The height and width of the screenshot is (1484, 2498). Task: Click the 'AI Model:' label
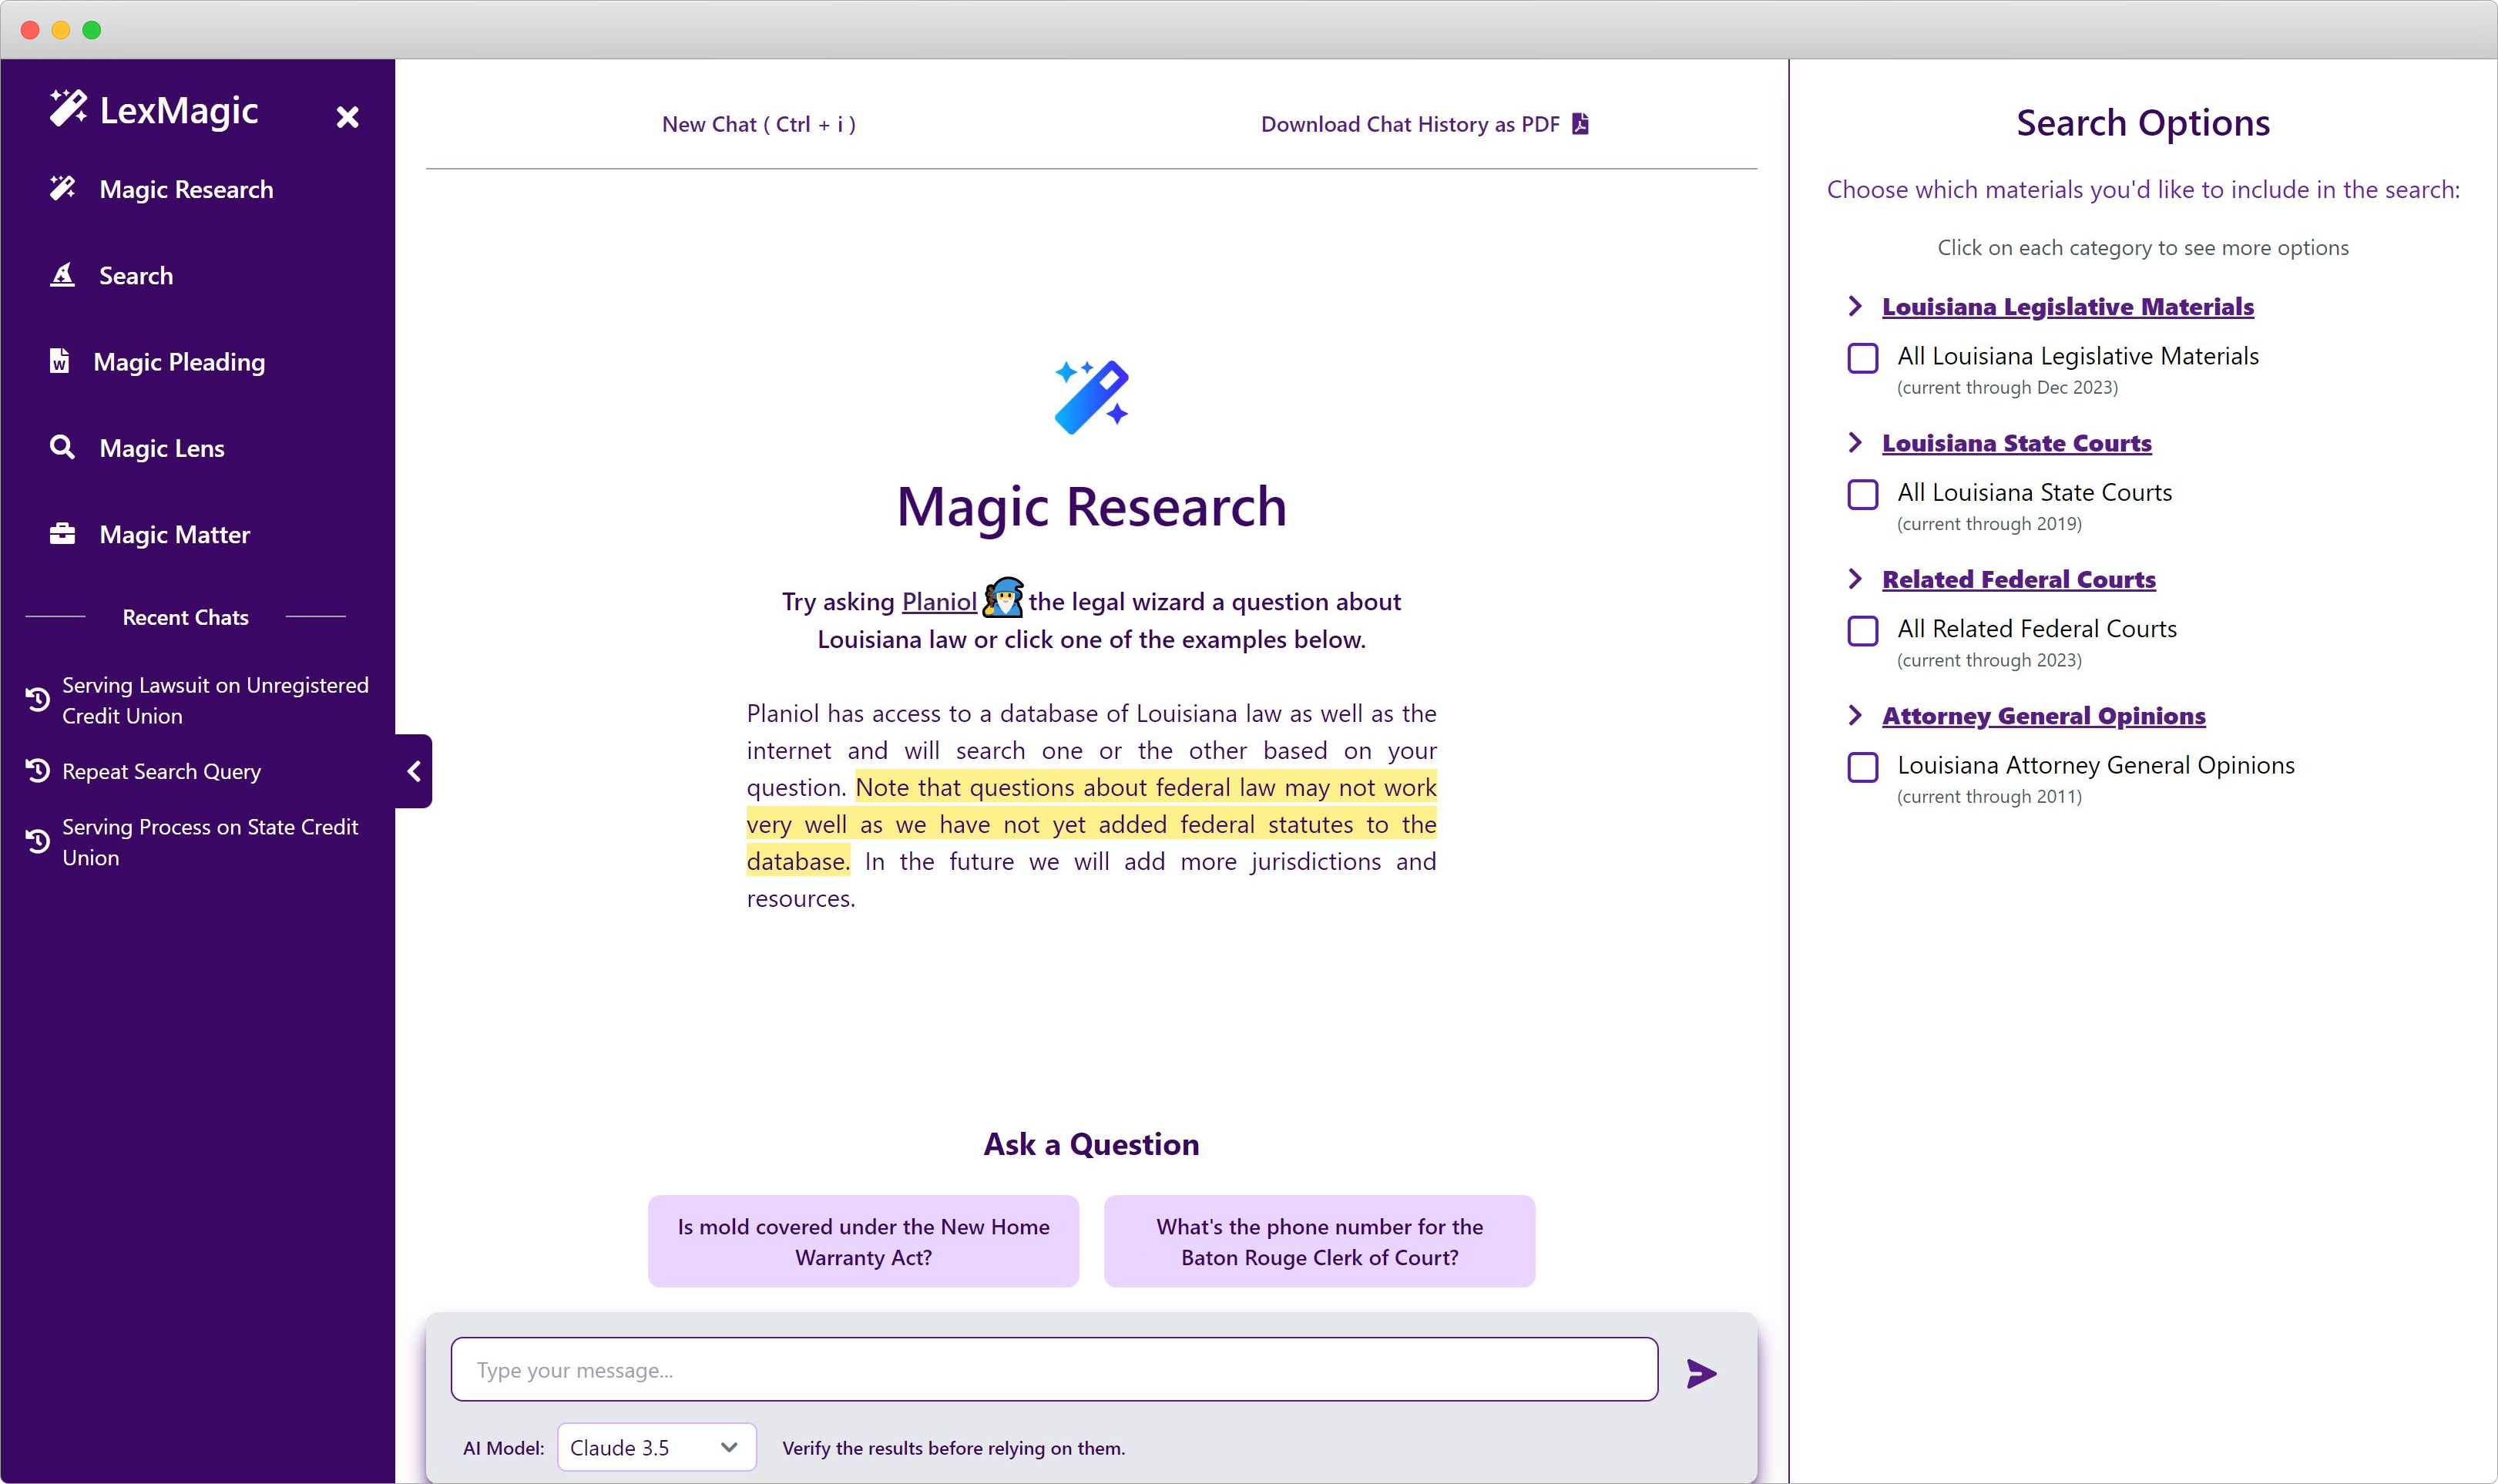503,1447
